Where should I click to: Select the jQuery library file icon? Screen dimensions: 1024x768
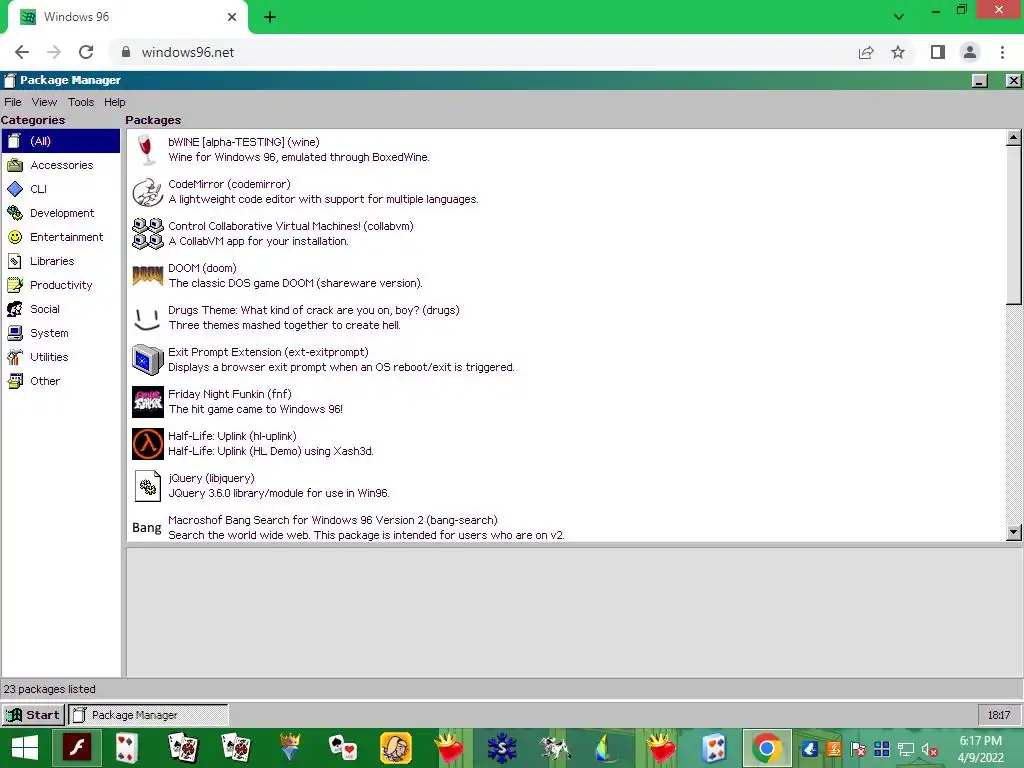148,486
